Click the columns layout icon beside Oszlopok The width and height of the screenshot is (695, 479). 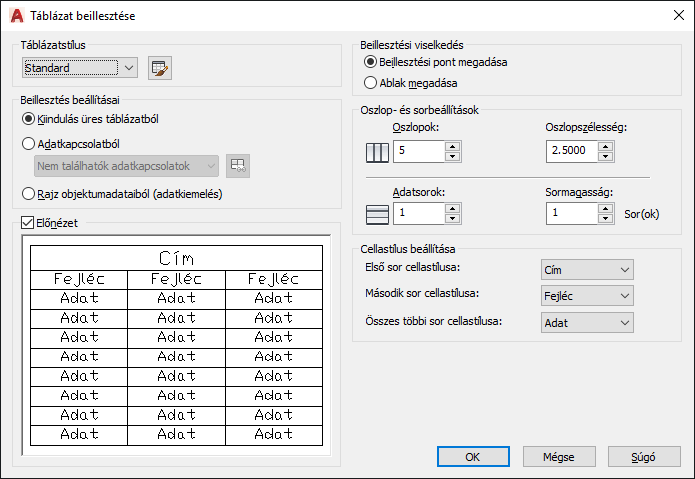point(378,153)
